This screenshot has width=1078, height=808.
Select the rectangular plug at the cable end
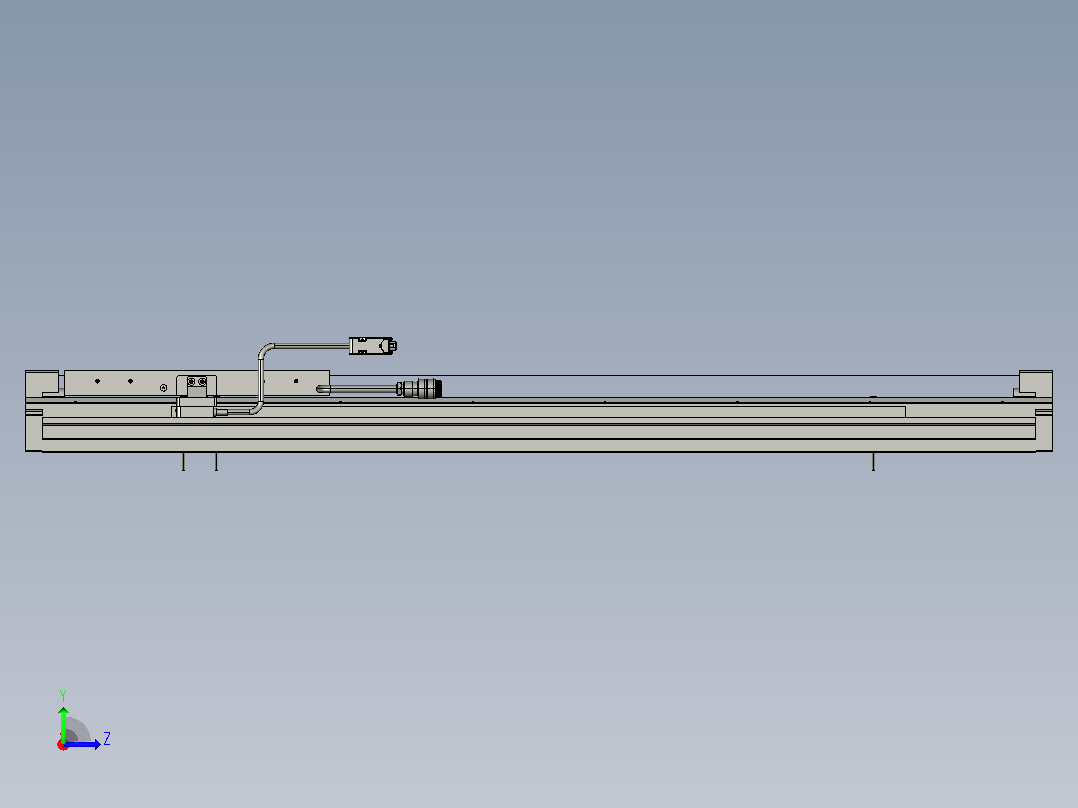pos(373,346)
